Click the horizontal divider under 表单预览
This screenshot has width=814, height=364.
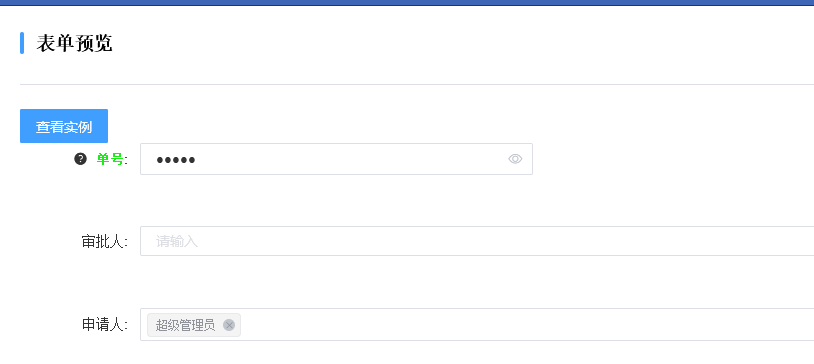click(x=417, y=84)
